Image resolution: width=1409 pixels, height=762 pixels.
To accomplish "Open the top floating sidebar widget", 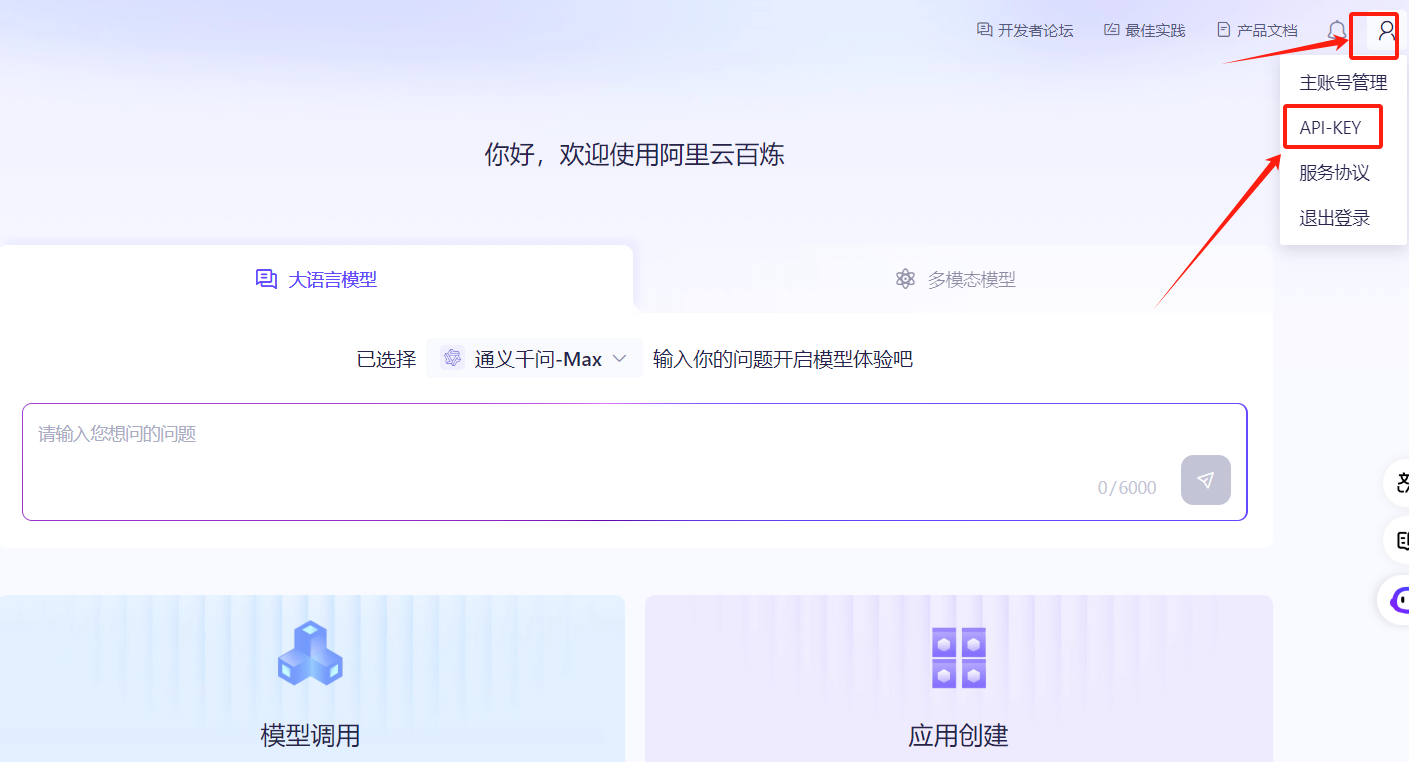I will [1398, 484].
